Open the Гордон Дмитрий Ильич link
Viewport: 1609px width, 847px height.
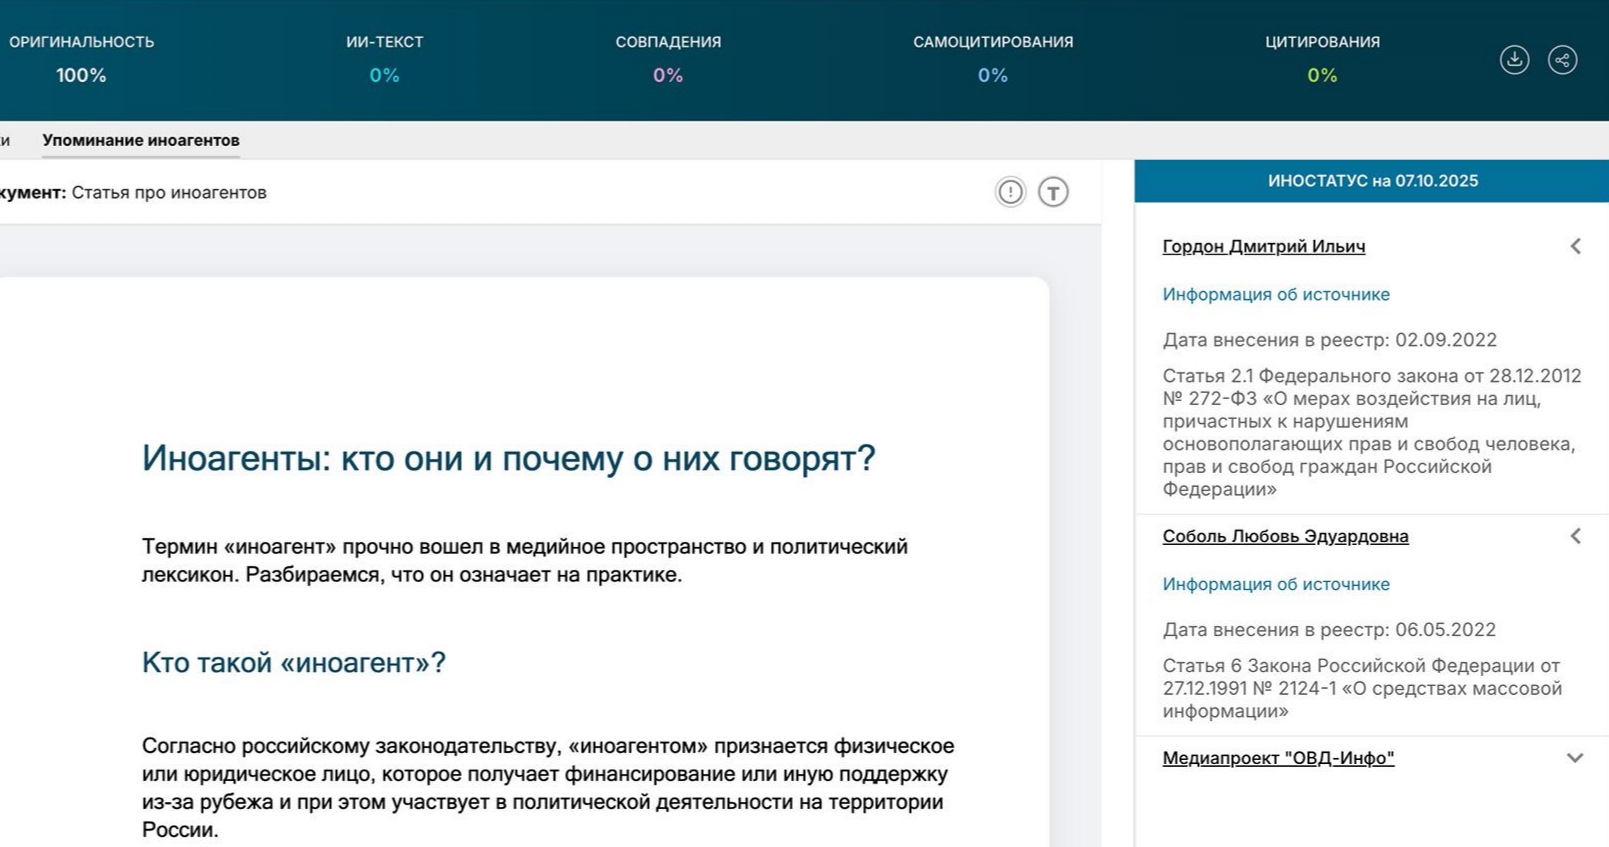point(1263,246)
